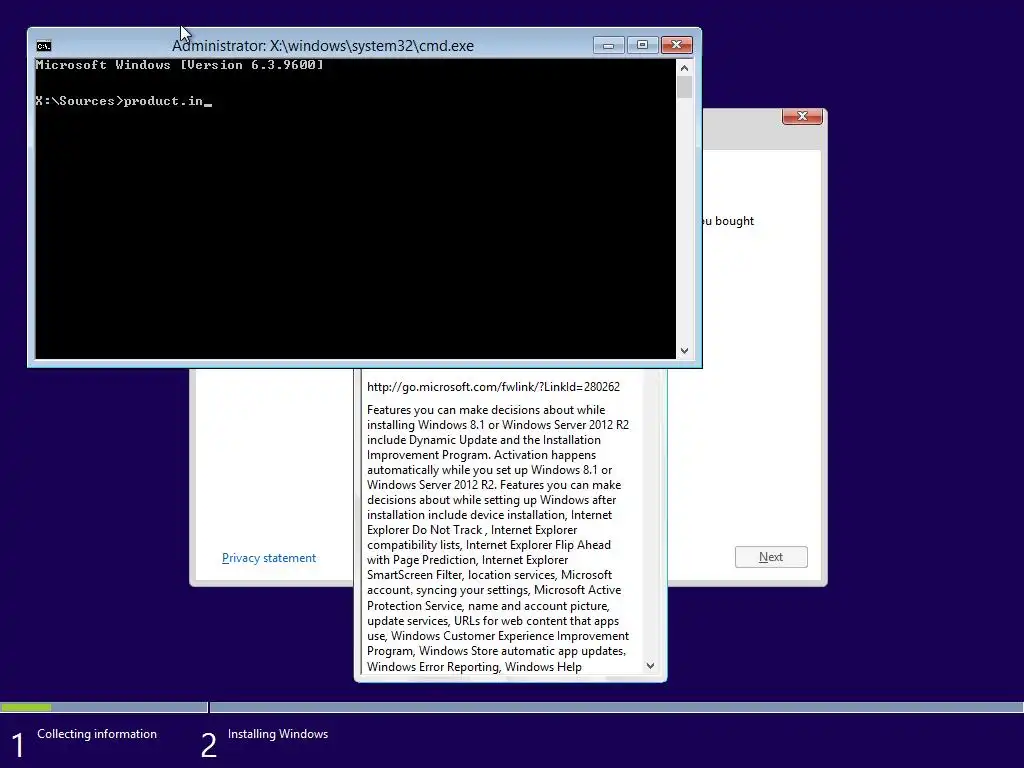Click the cmd scrollbar thumb
Viewport: 1024px width, 768px height.
(x=684, y=87)
